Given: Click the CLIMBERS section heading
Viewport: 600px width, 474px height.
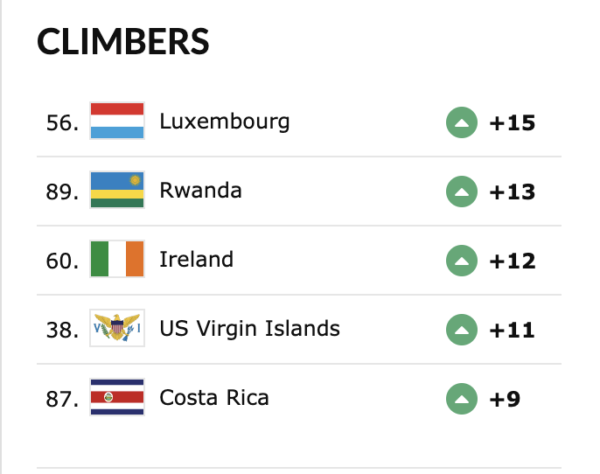Looking at the screenshot, I should (x=123, y=41).
